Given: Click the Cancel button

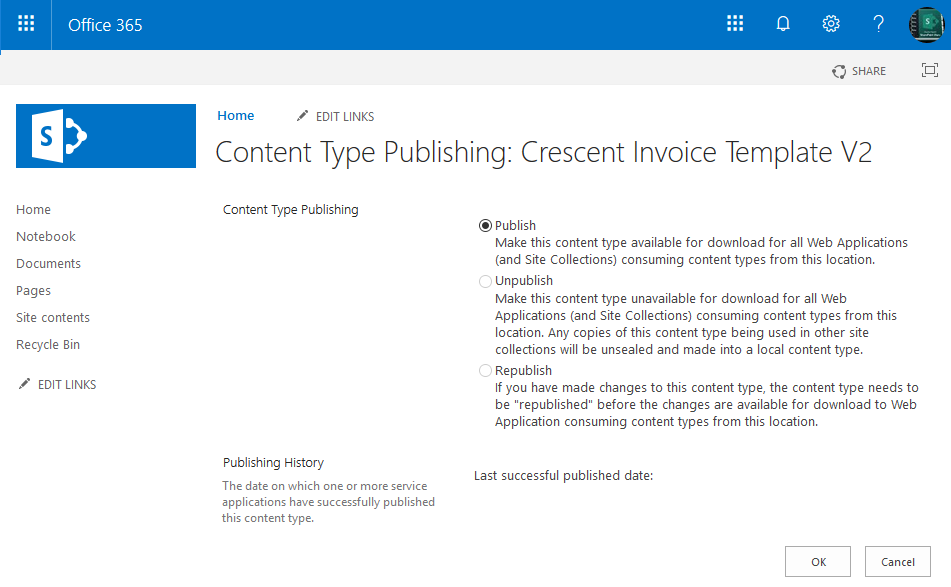Looking at the screenshot, I should click(897, 561).
